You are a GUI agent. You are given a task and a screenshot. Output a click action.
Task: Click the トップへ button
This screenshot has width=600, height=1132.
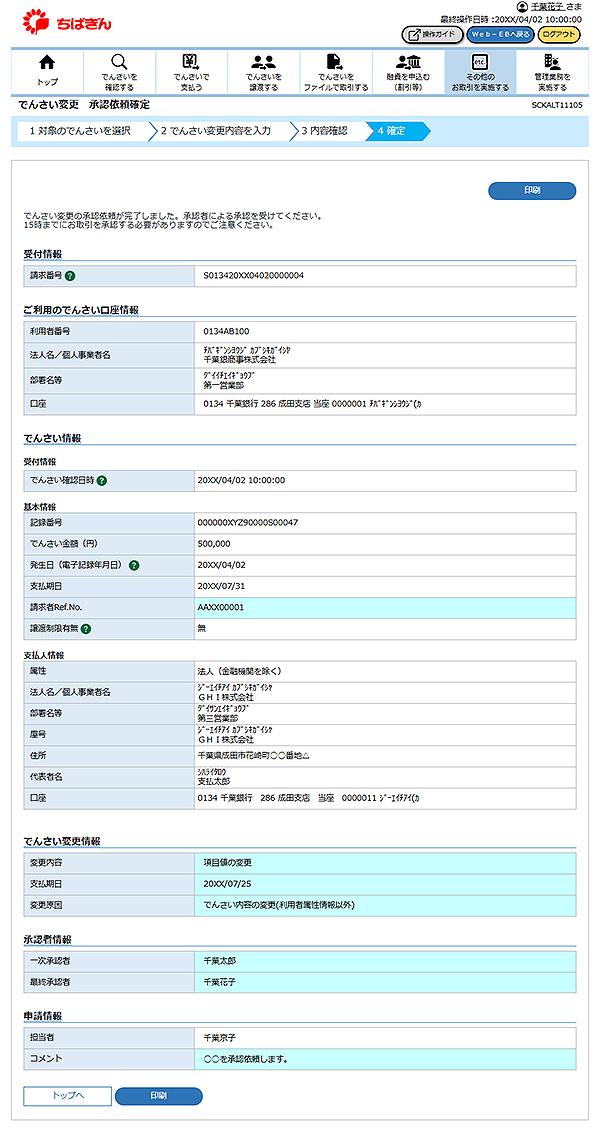tap(68, 1096)
